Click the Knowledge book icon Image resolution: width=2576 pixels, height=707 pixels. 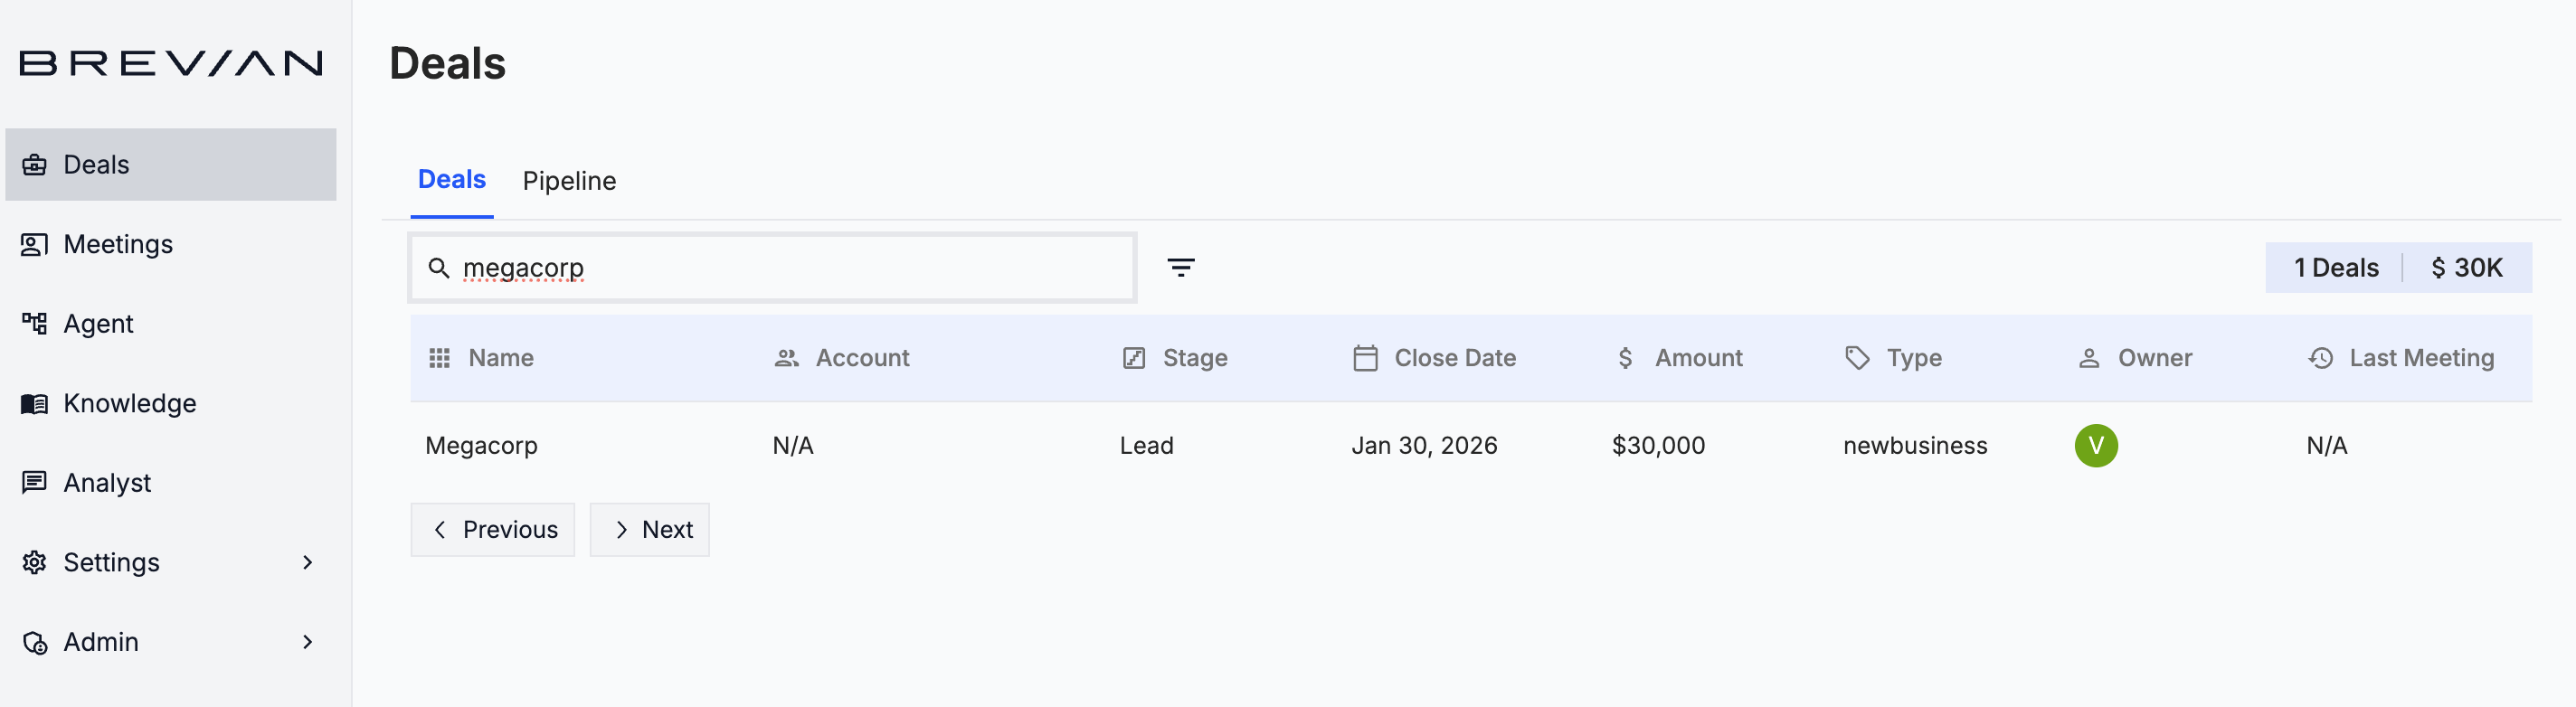click(36, 403)
